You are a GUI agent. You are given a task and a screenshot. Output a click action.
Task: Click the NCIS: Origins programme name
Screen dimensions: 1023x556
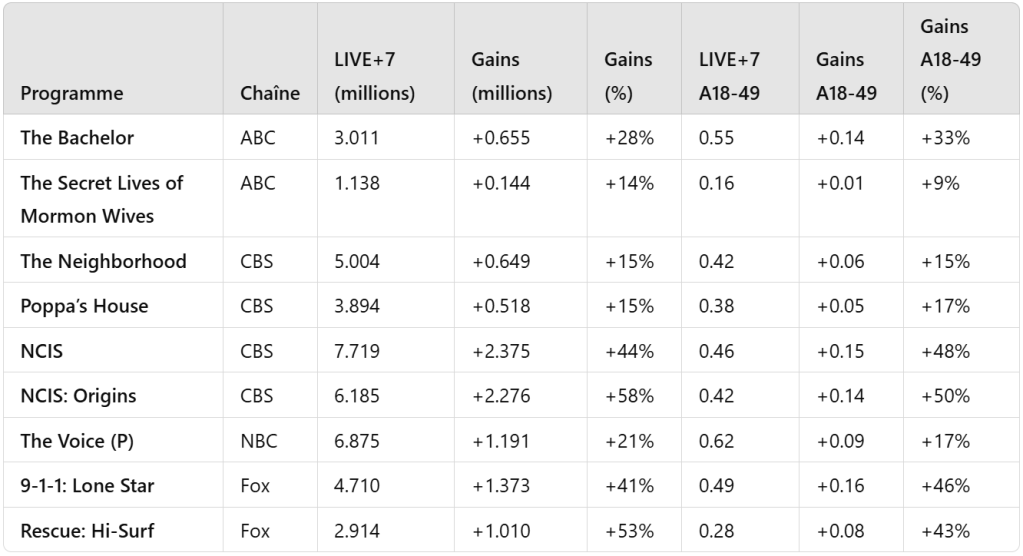click(78, 396)
